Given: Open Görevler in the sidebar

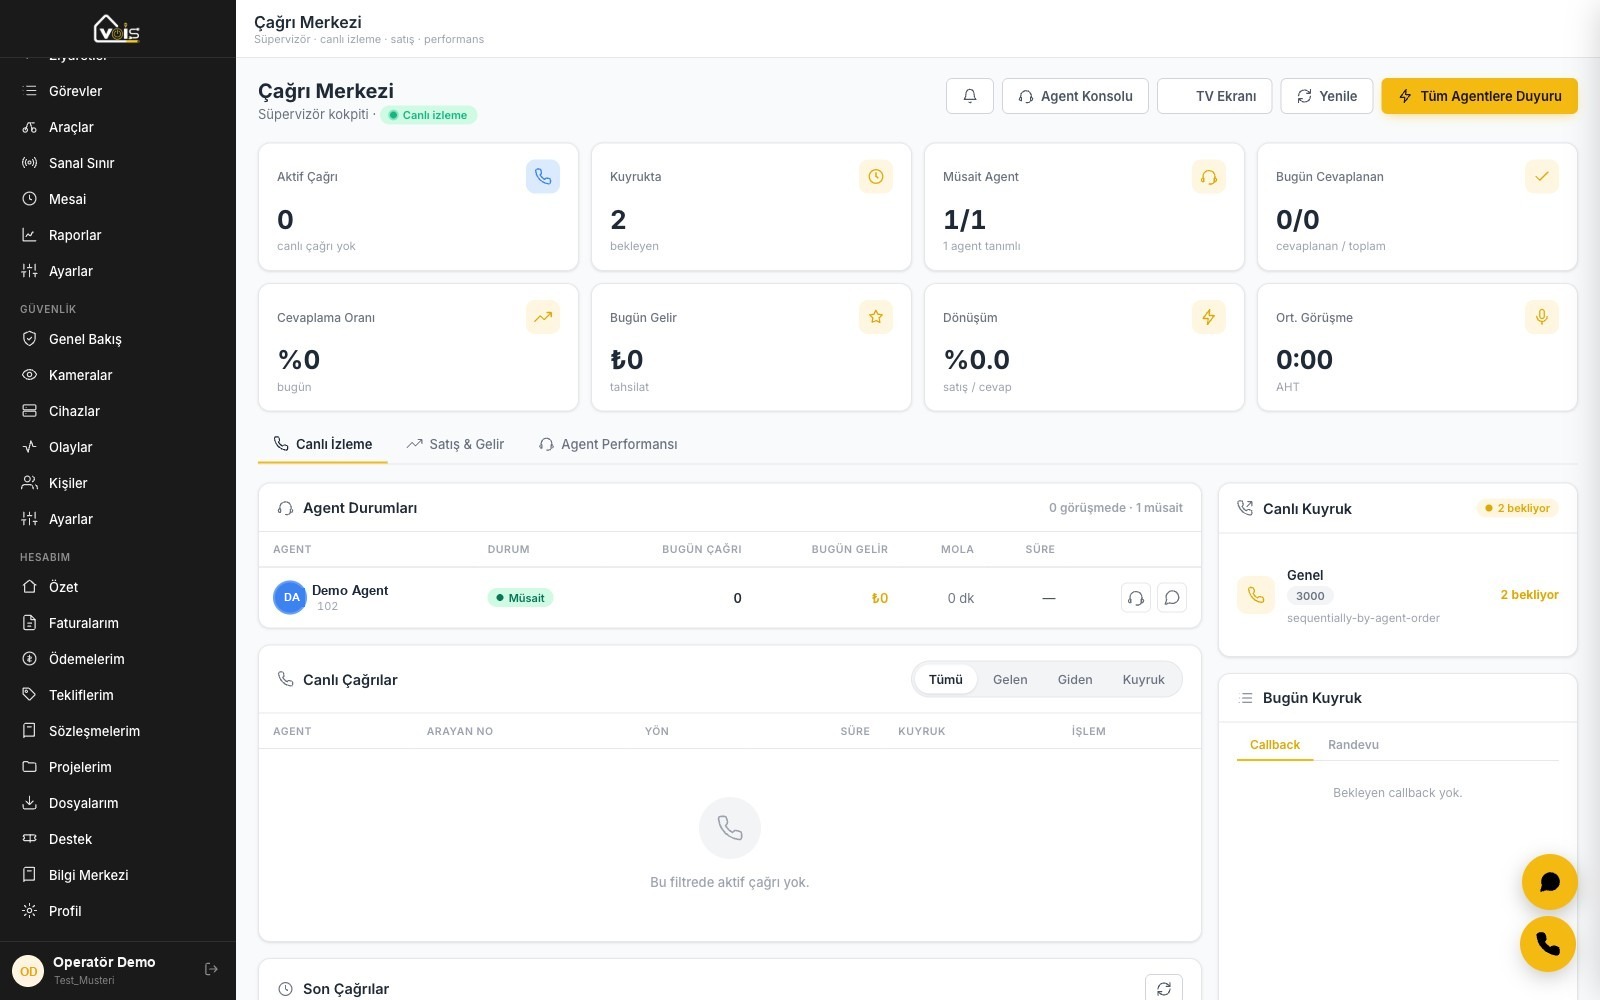Looking at the screenshot, I should click(118, 91).
